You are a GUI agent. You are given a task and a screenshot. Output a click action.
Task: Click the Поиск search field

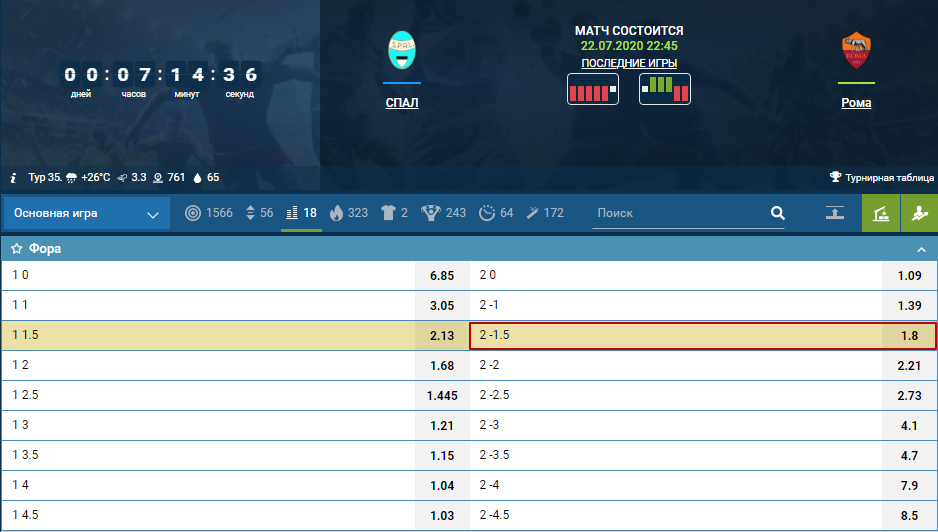click(678, 213)
